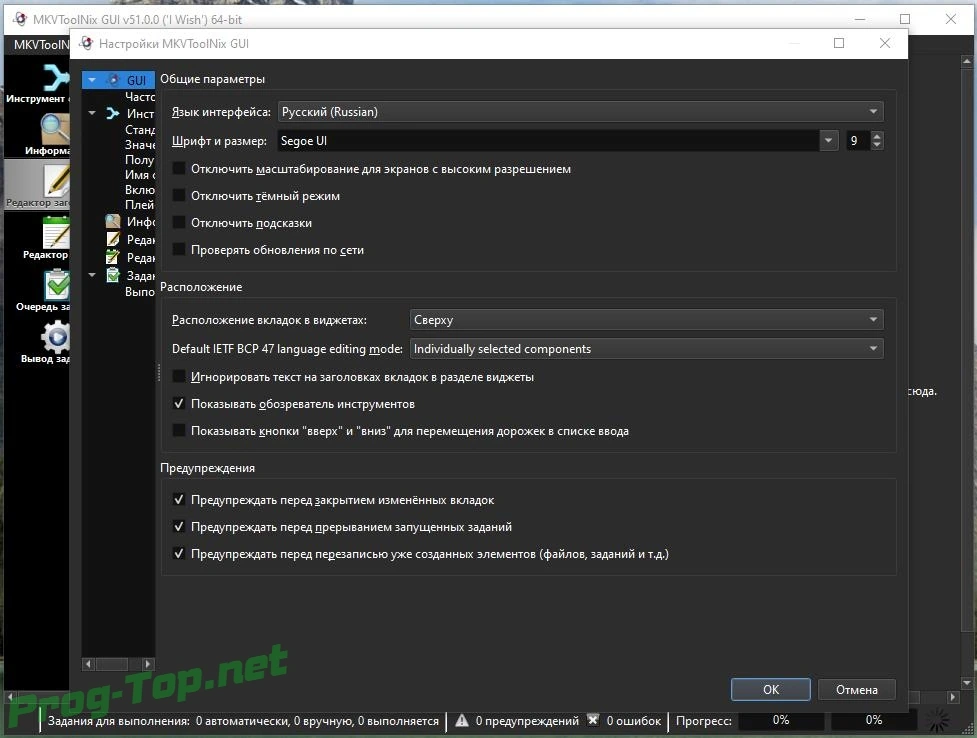Click the main window horizontal scrollbar right arrow
The image size is (977, 738).
pyautogui.click(x=953, y=697)
